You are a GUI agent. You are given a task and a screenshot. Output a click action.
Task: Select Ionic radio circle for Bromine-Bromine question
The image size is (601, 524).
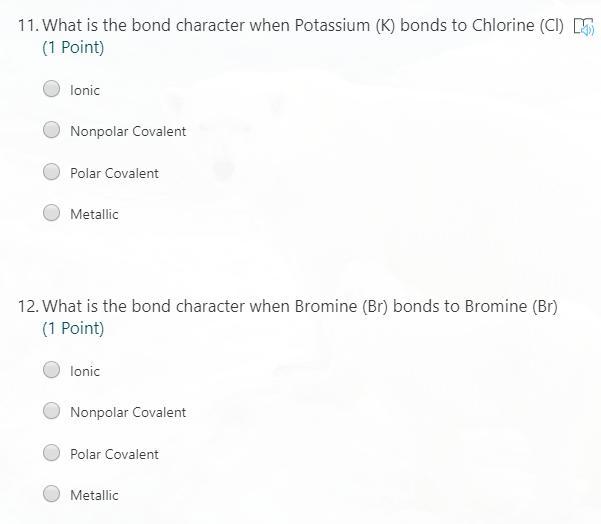(52, 370)
